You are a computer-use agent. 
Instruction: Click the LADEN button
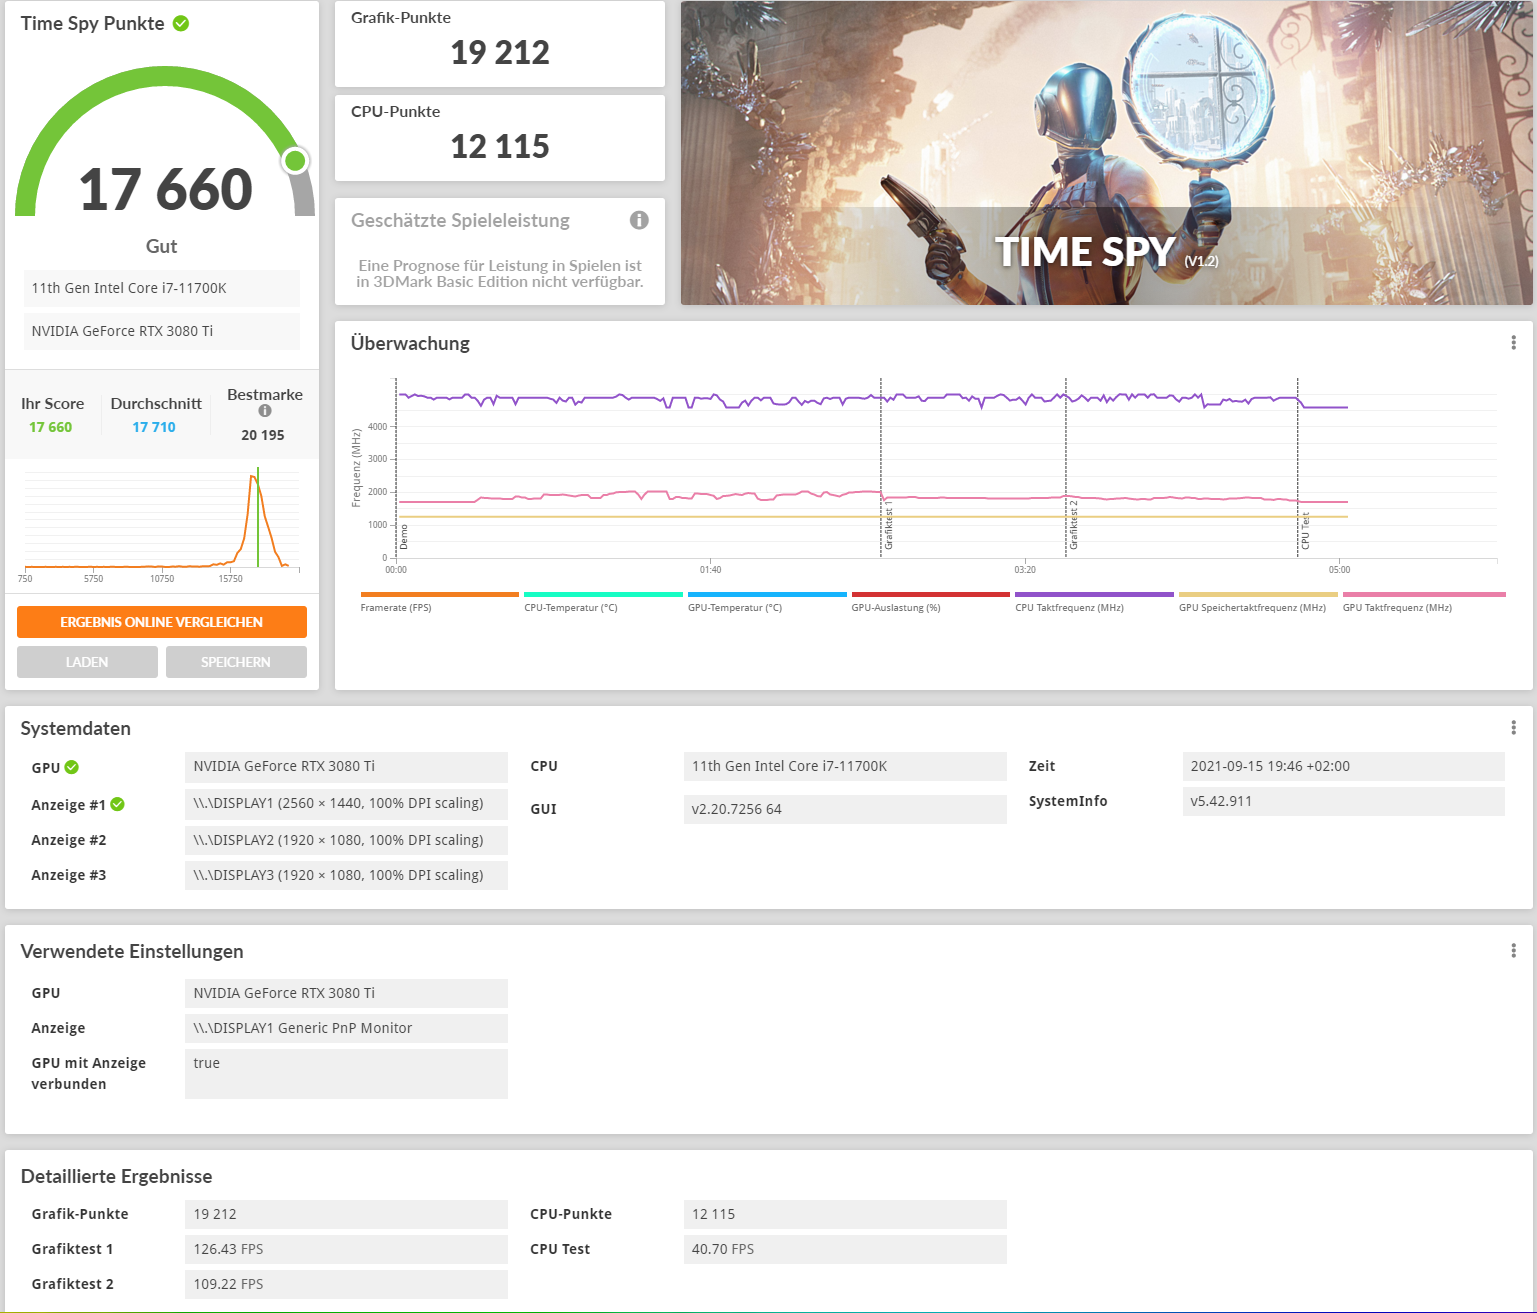(87, 662)
